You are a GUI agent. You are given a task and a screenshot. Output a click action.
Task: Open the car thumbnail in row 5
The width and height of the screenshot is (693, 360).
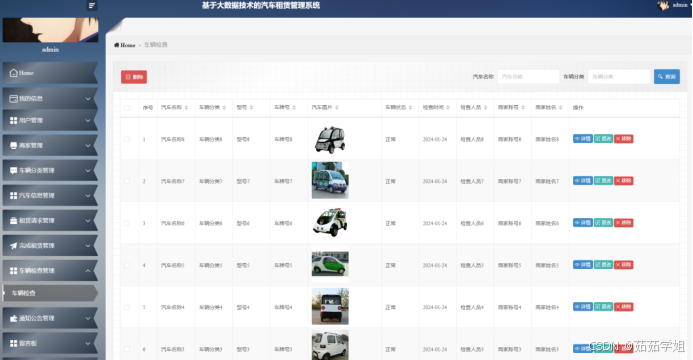point(330,306)
